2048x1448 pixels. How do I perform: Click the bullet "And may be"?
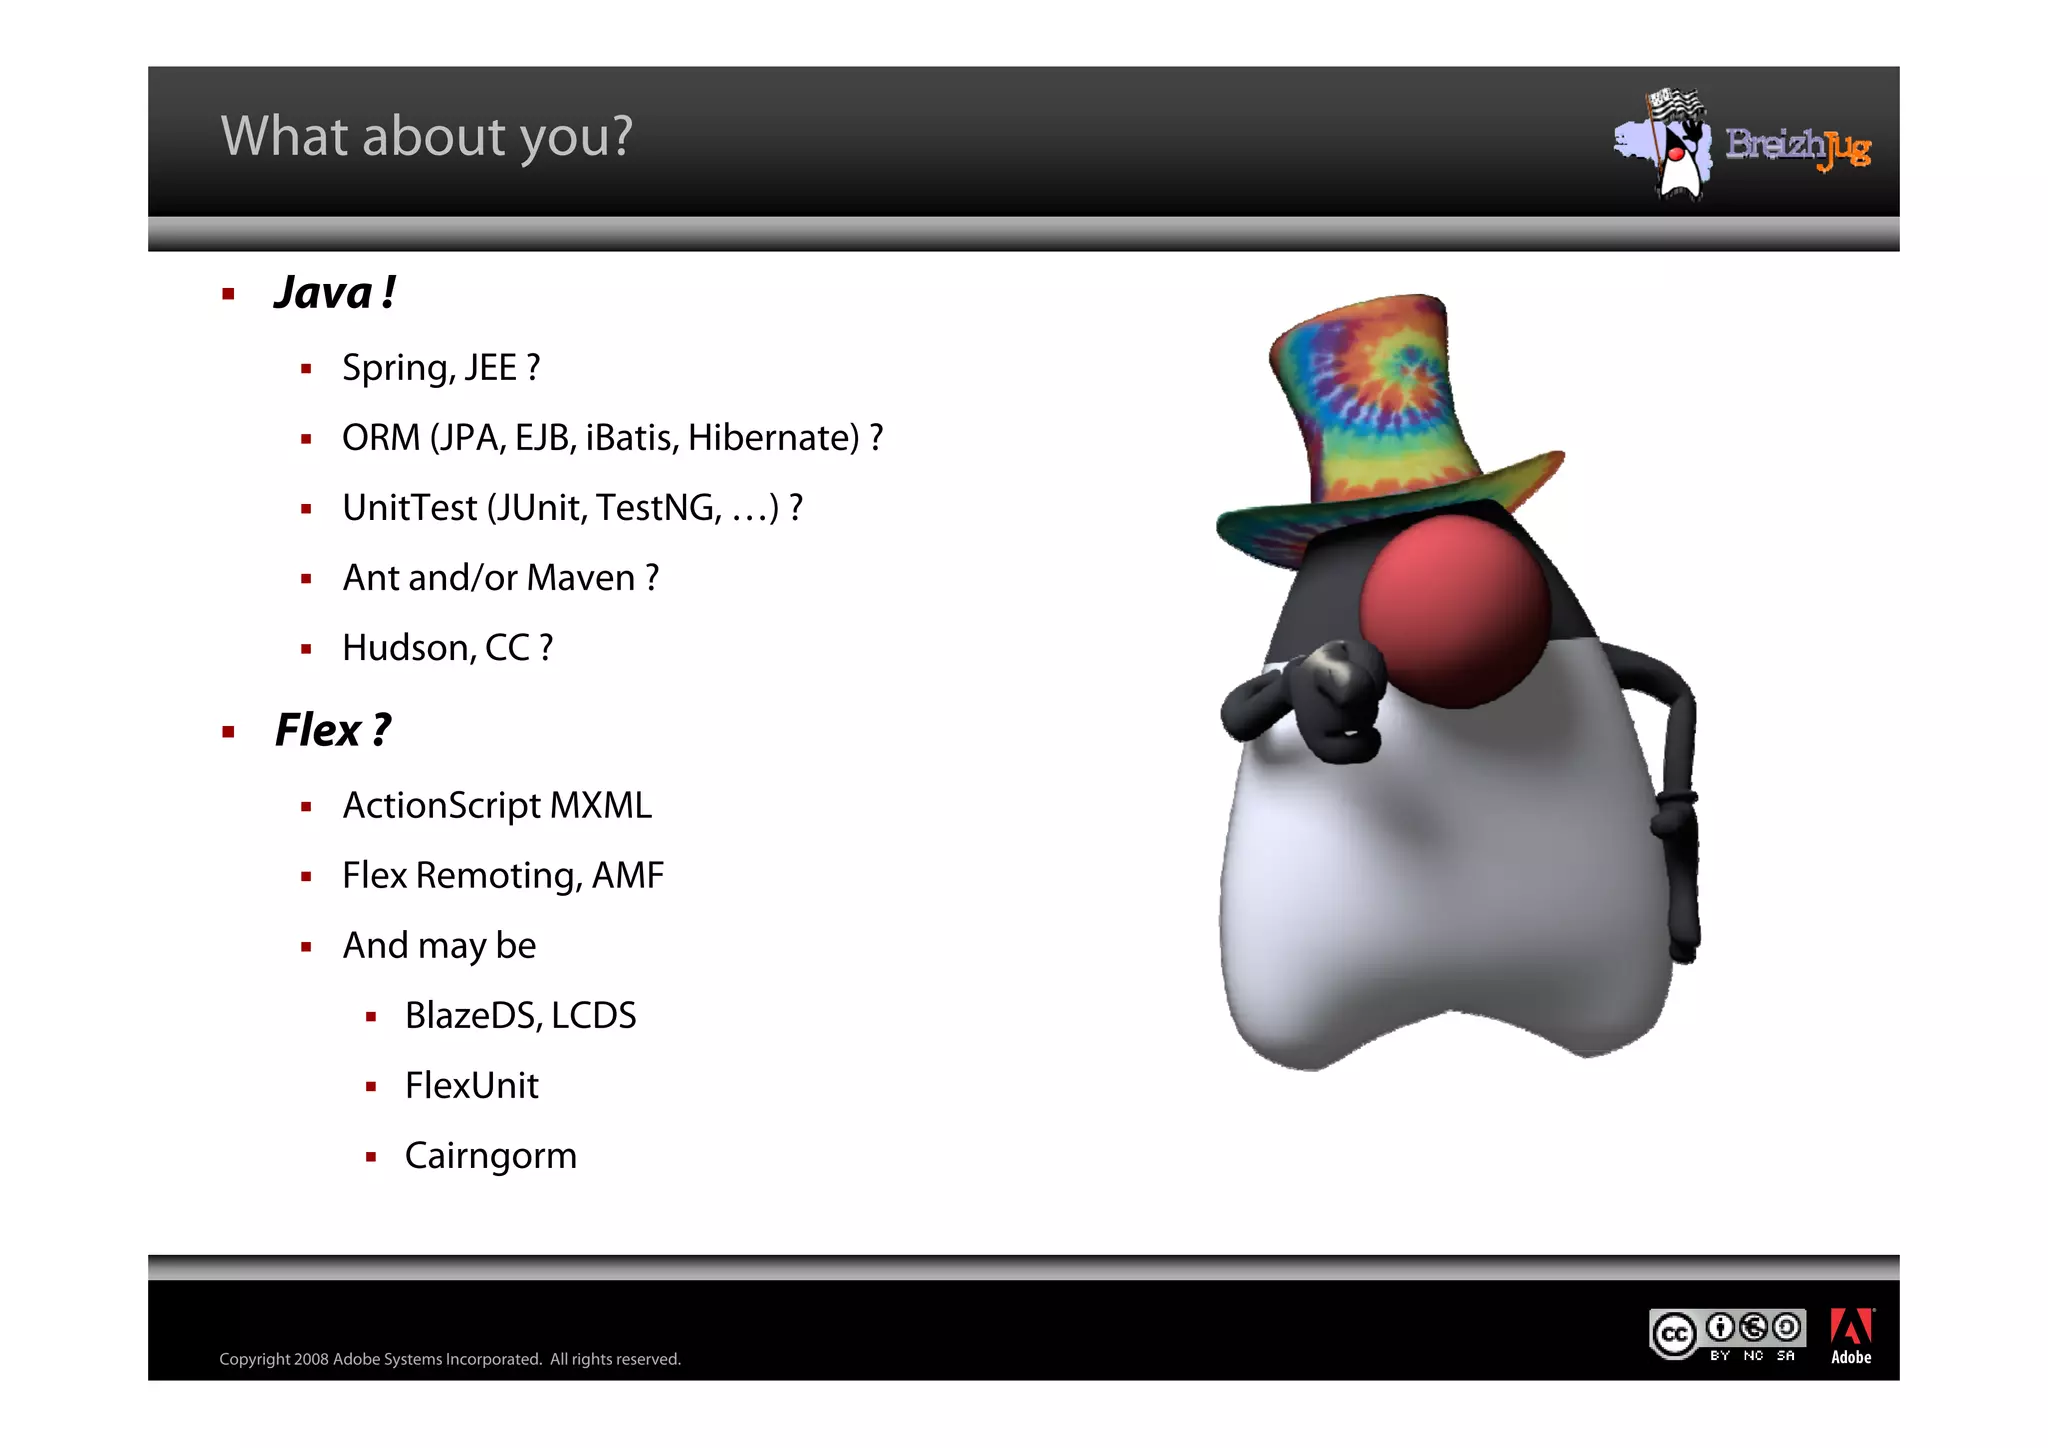click(x=439, y=946)
